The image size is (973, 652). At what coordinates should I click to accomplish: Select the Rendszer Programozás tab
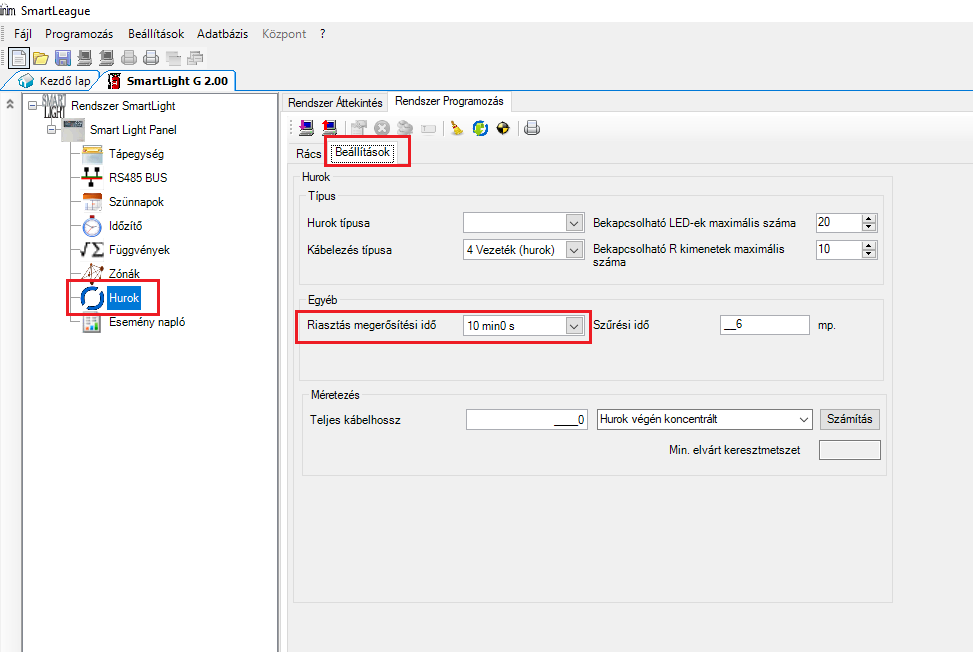[449, 101]
